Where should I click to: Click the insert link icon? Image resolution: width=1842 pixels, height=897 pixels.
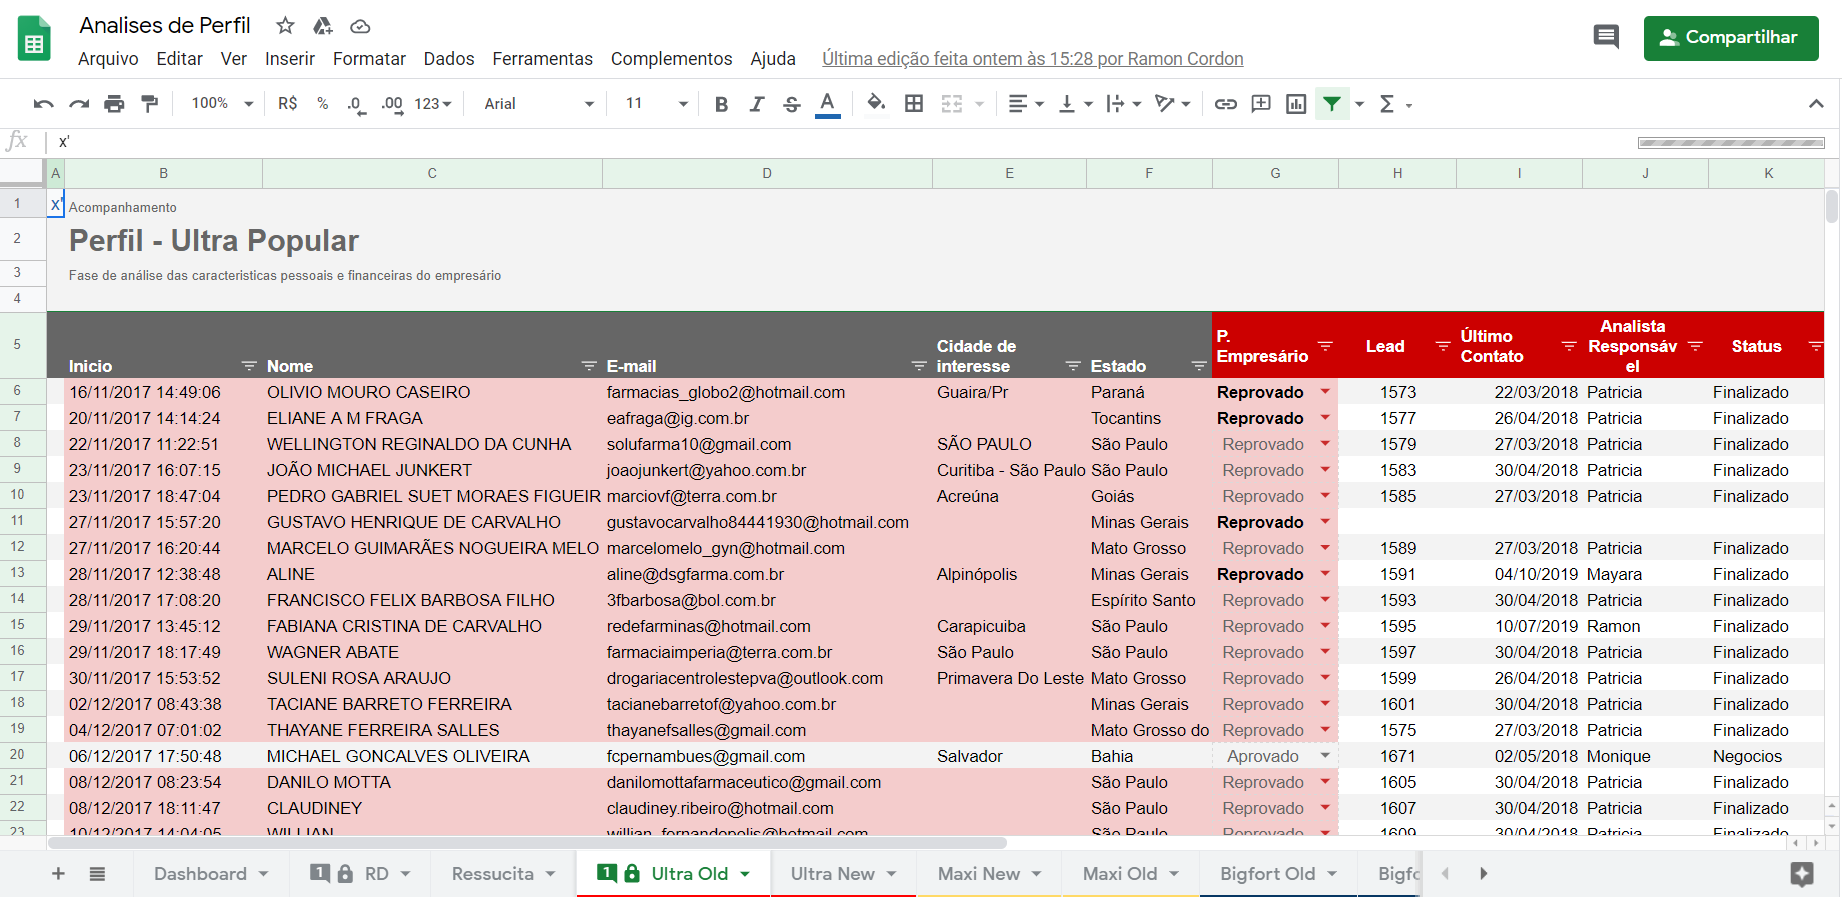pyautogui.click(x=1225, y=104)
